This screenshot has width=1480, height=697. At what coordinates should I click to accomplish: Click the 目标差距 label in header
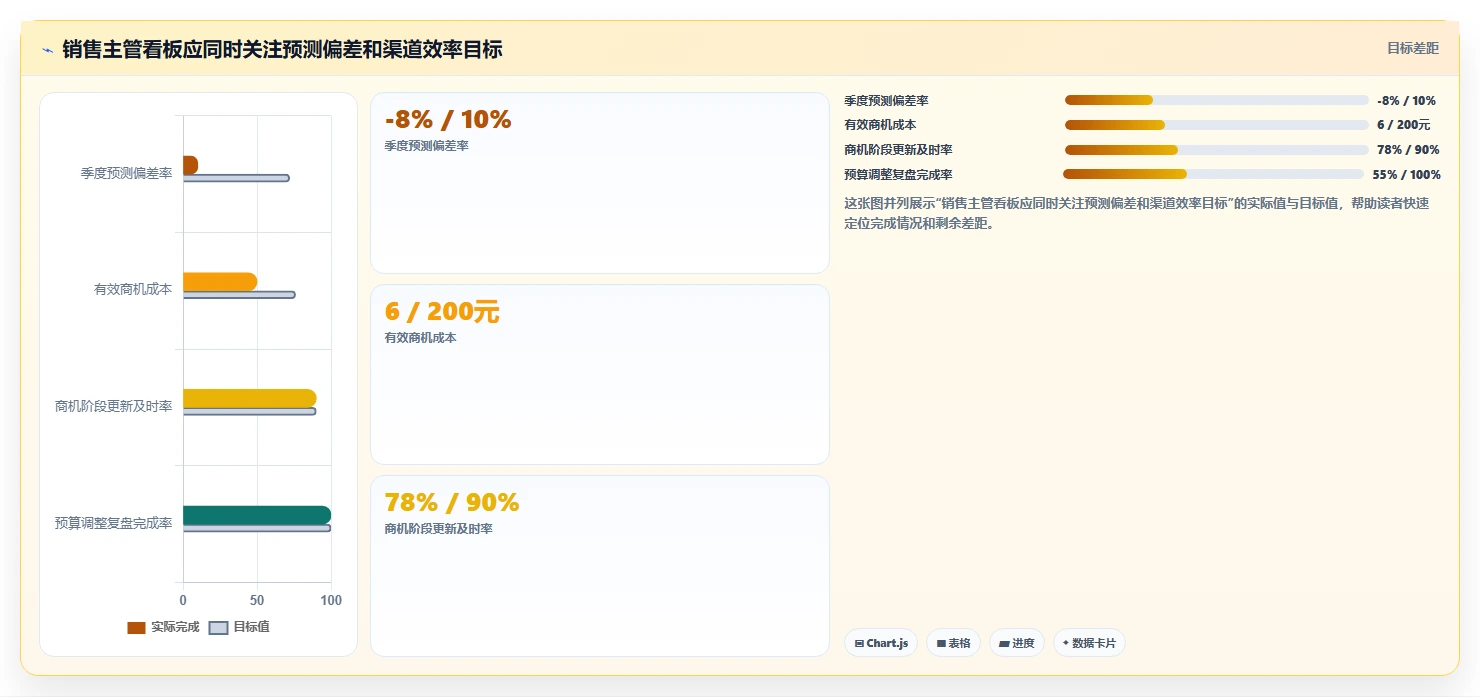pyautogui.click(x=1412, y=48)
